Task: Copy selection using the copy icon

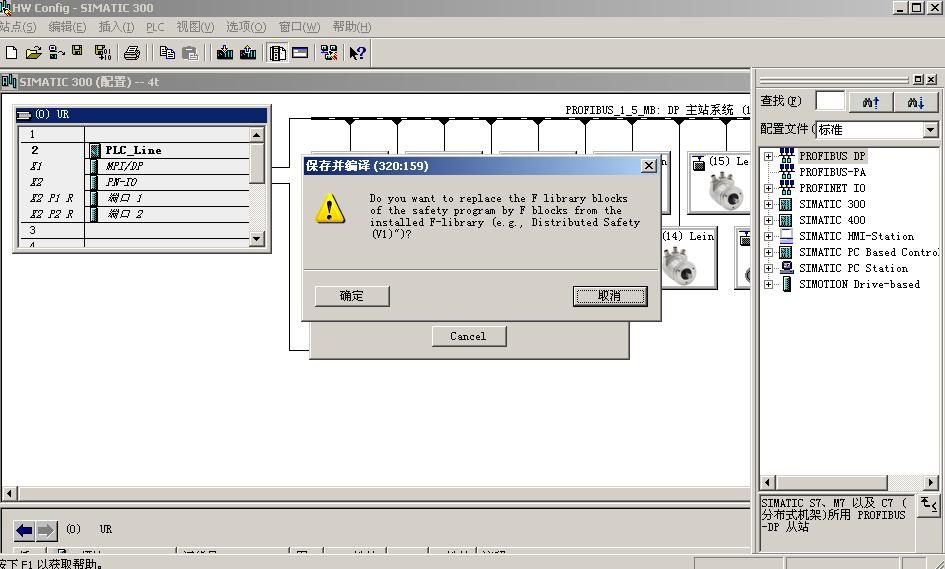Action: point(167,53)
